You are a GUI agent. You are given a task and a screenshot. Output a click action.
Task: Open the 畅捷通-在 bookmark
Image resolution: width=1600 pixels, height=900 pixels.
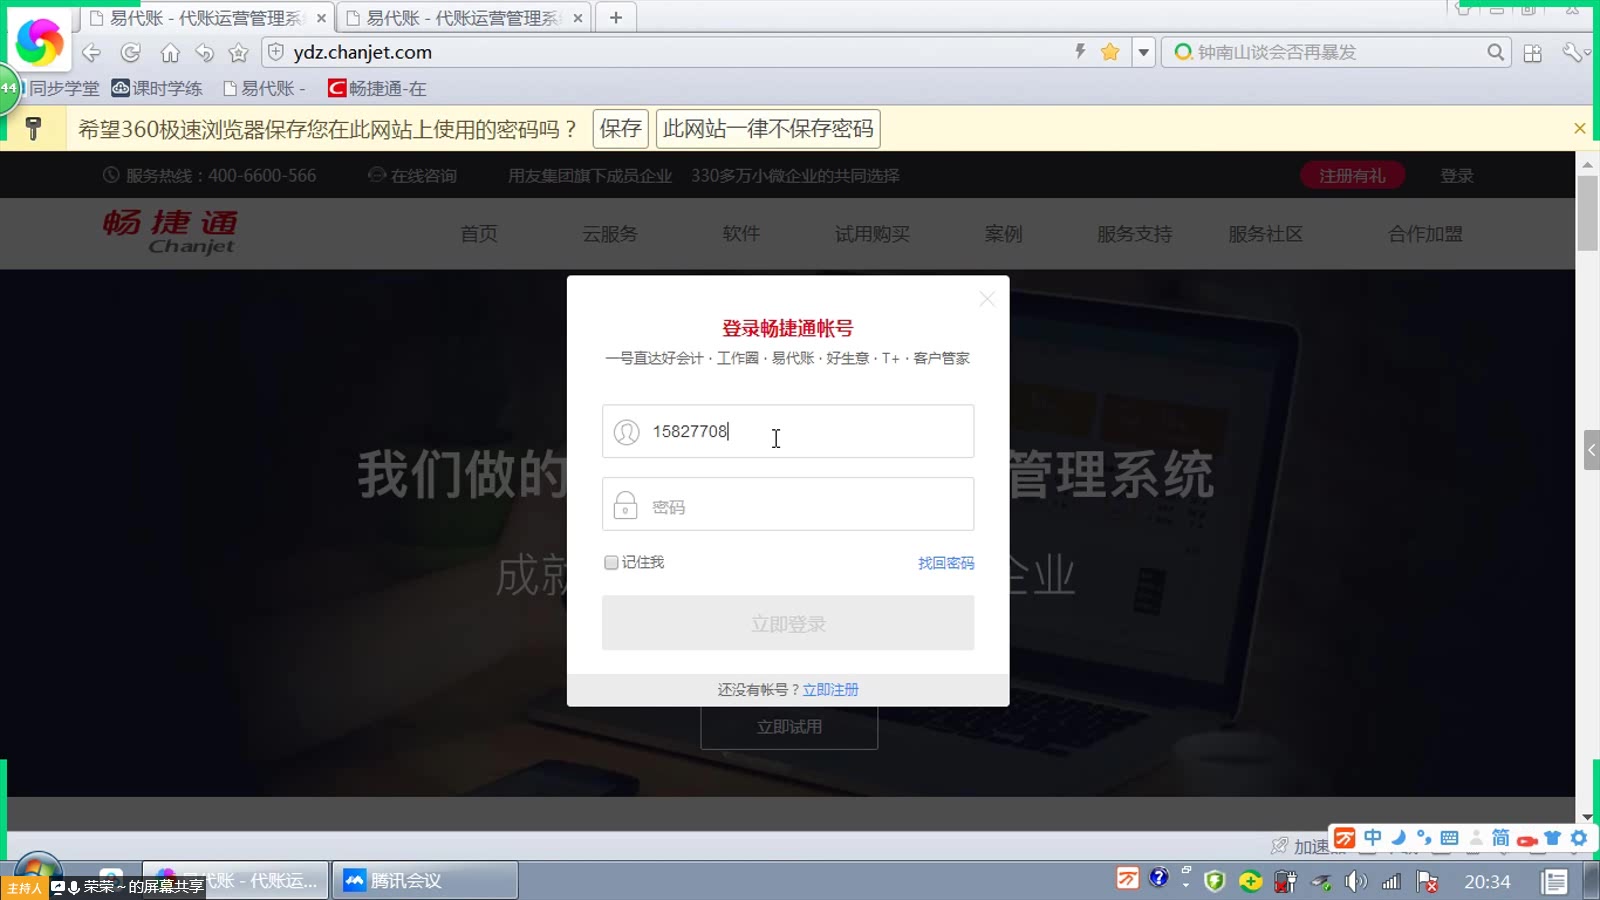377,88
